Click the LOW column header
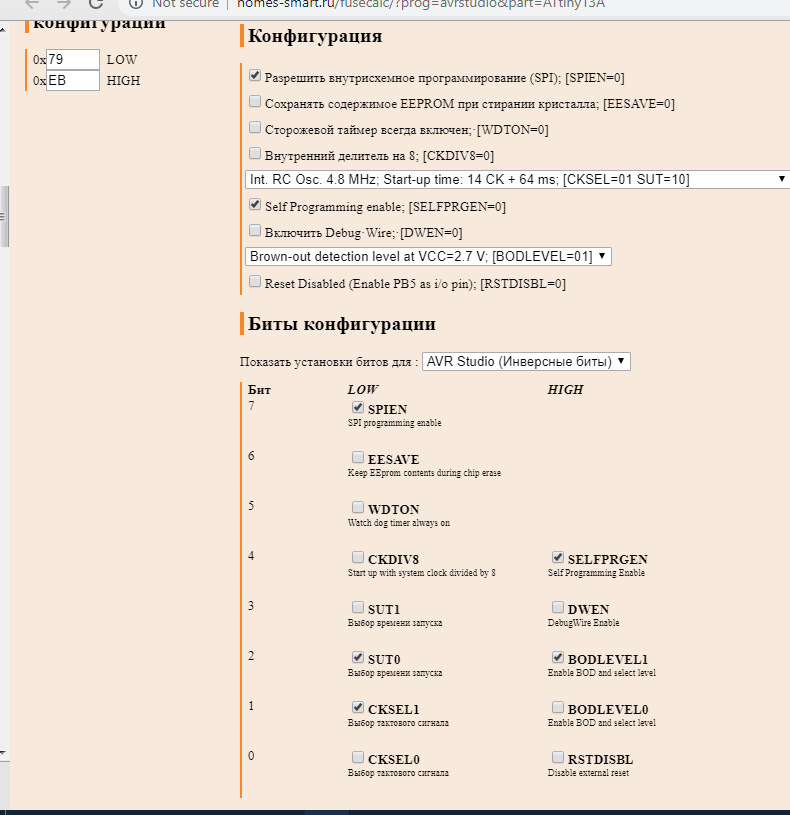 point(363,389)
